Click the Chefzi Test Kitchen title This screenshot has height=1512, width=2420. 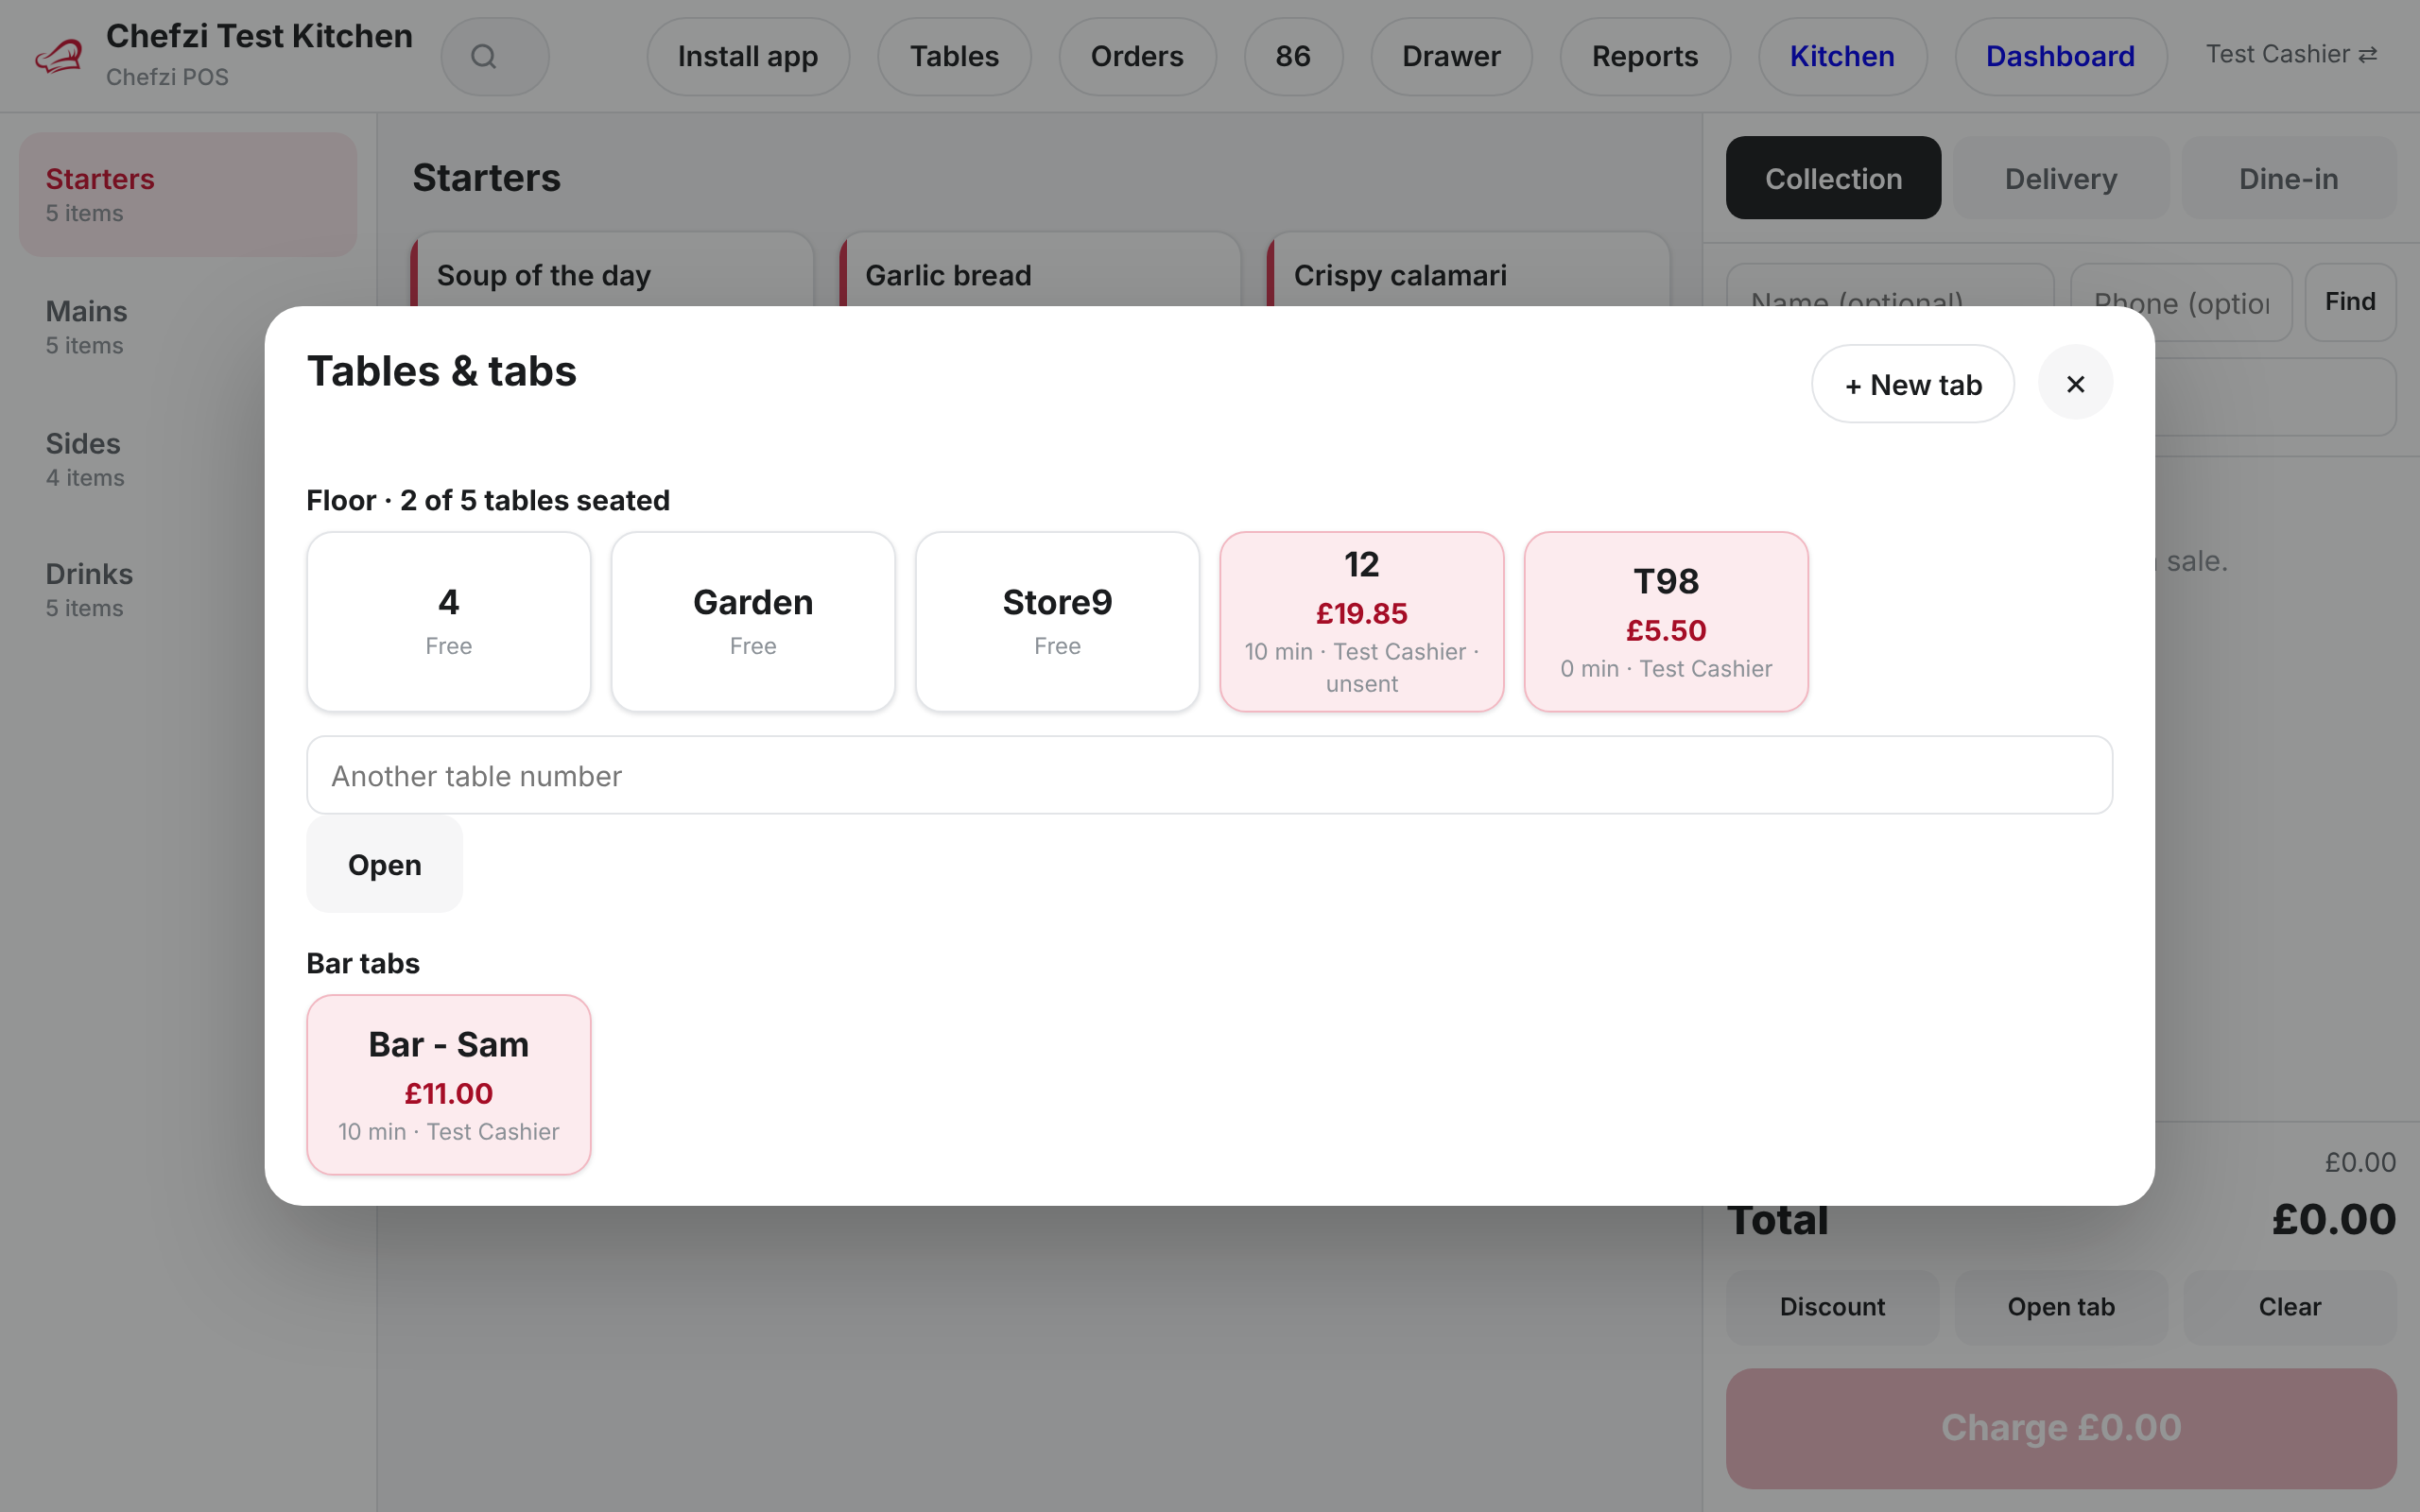point(259,36)
